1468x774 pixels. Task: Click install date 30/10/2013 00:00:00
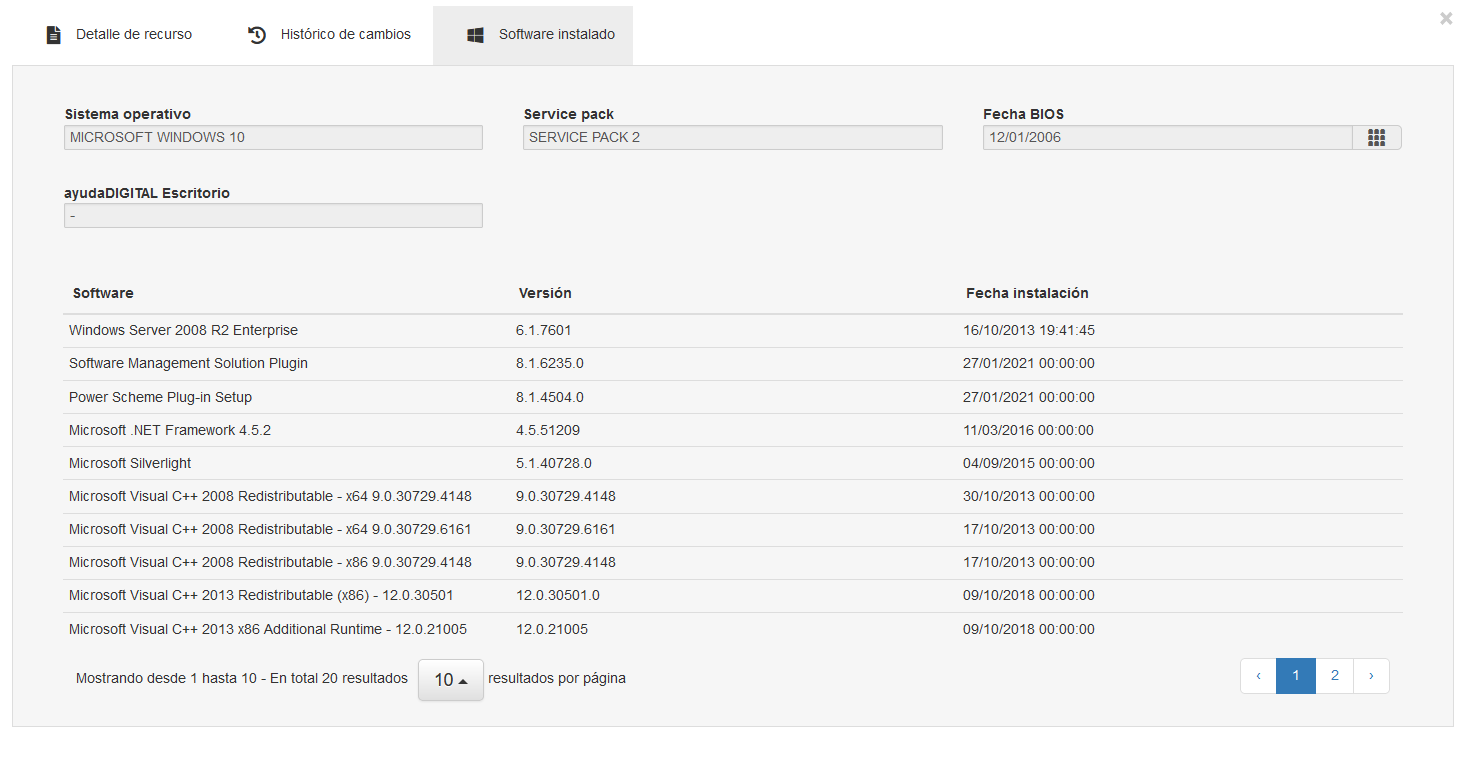click(1029, 496)
